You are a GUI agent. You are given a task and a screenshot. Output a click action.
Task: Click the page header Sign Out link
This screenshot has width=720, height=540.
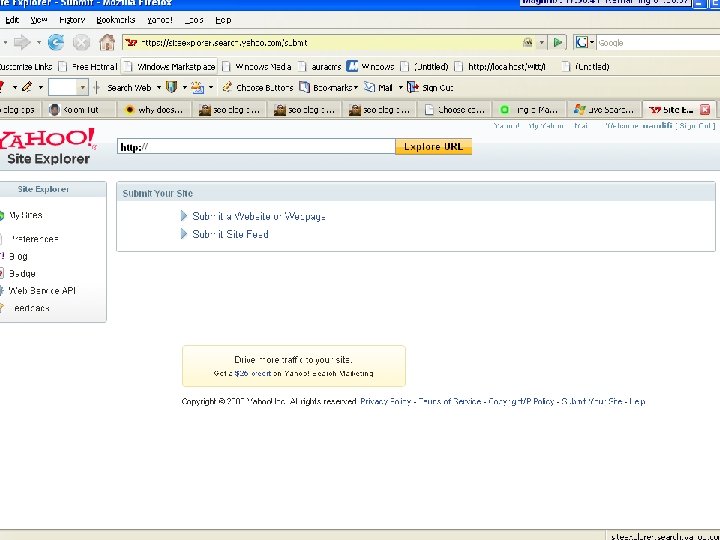(695, 126)
